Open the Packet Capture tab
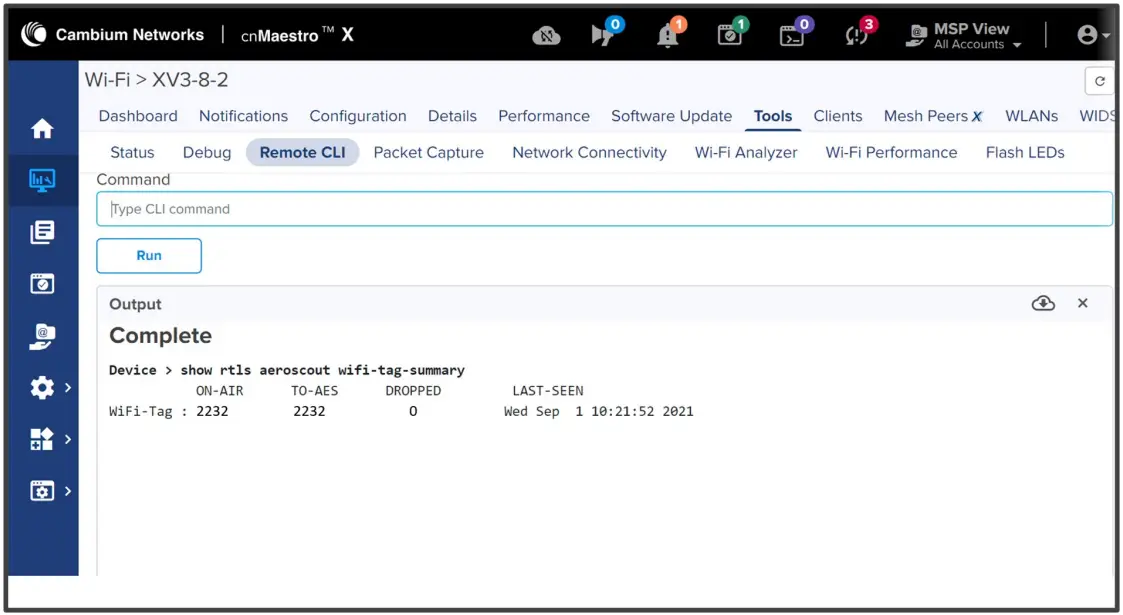The width and height of the screenshot is (1123, 615). point(428,152)
